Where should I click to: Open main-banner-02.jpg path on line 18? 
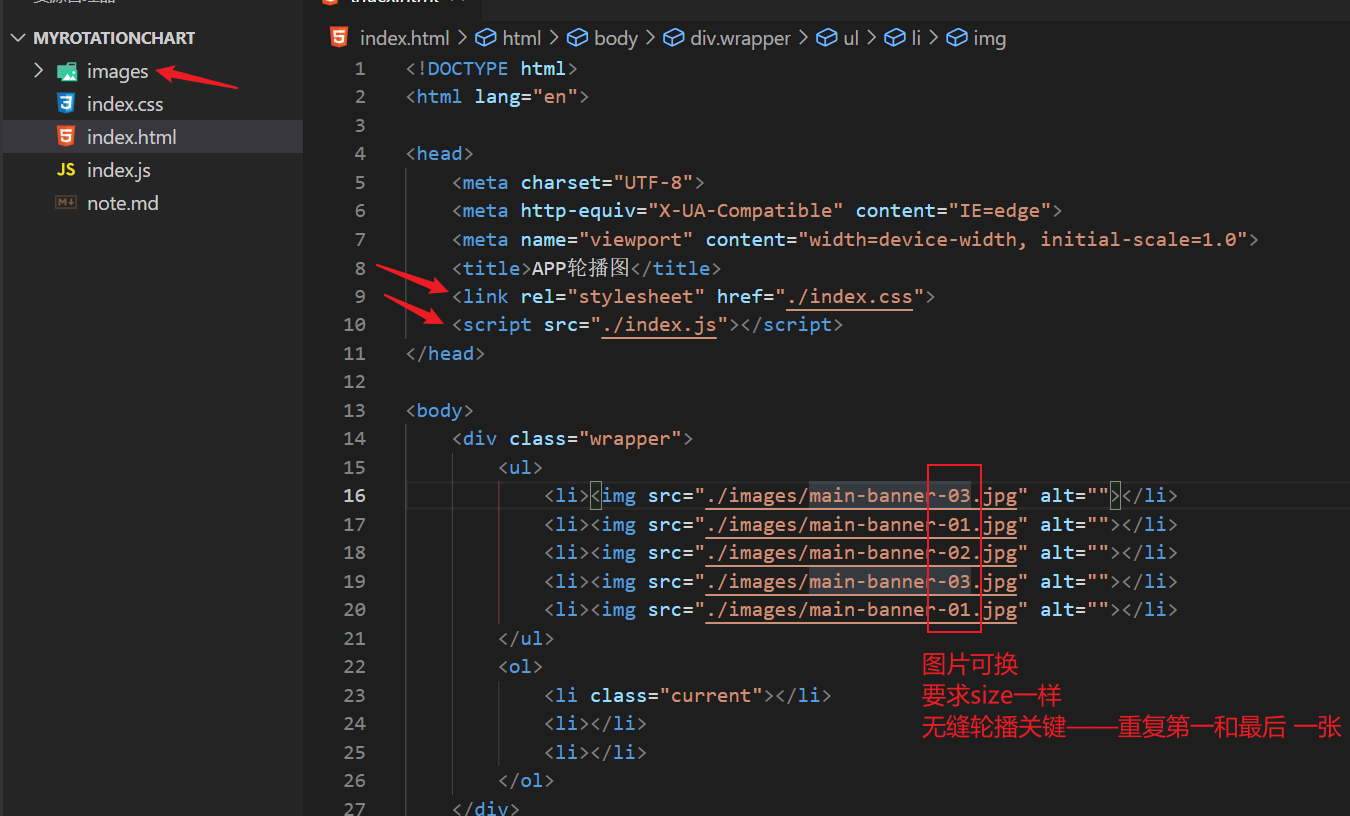pyautogui.click(x=861, y=553)
